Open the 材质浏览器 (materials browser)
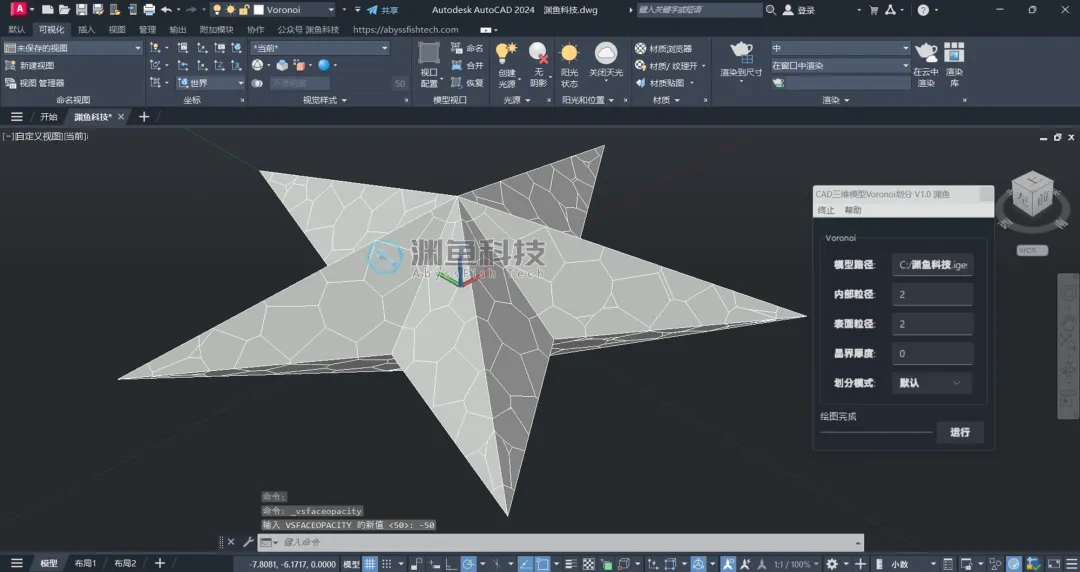The width and height of the screenshot is (1080, 572). tap(664, 48)
